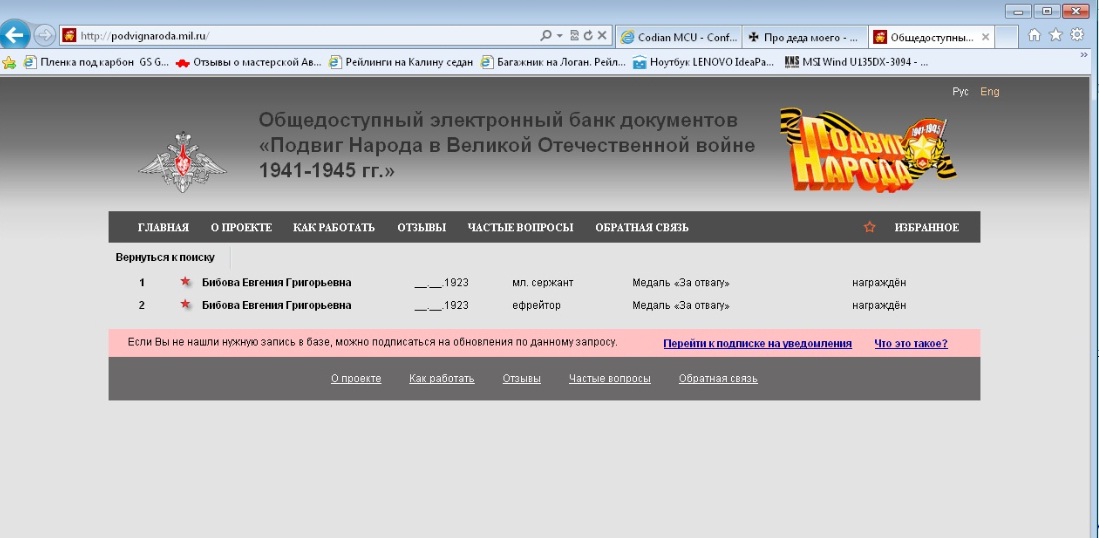The height and width of the screenshot is (538, 1099).
Task: Click the browser back arrow button
Action: coord(14,35)
